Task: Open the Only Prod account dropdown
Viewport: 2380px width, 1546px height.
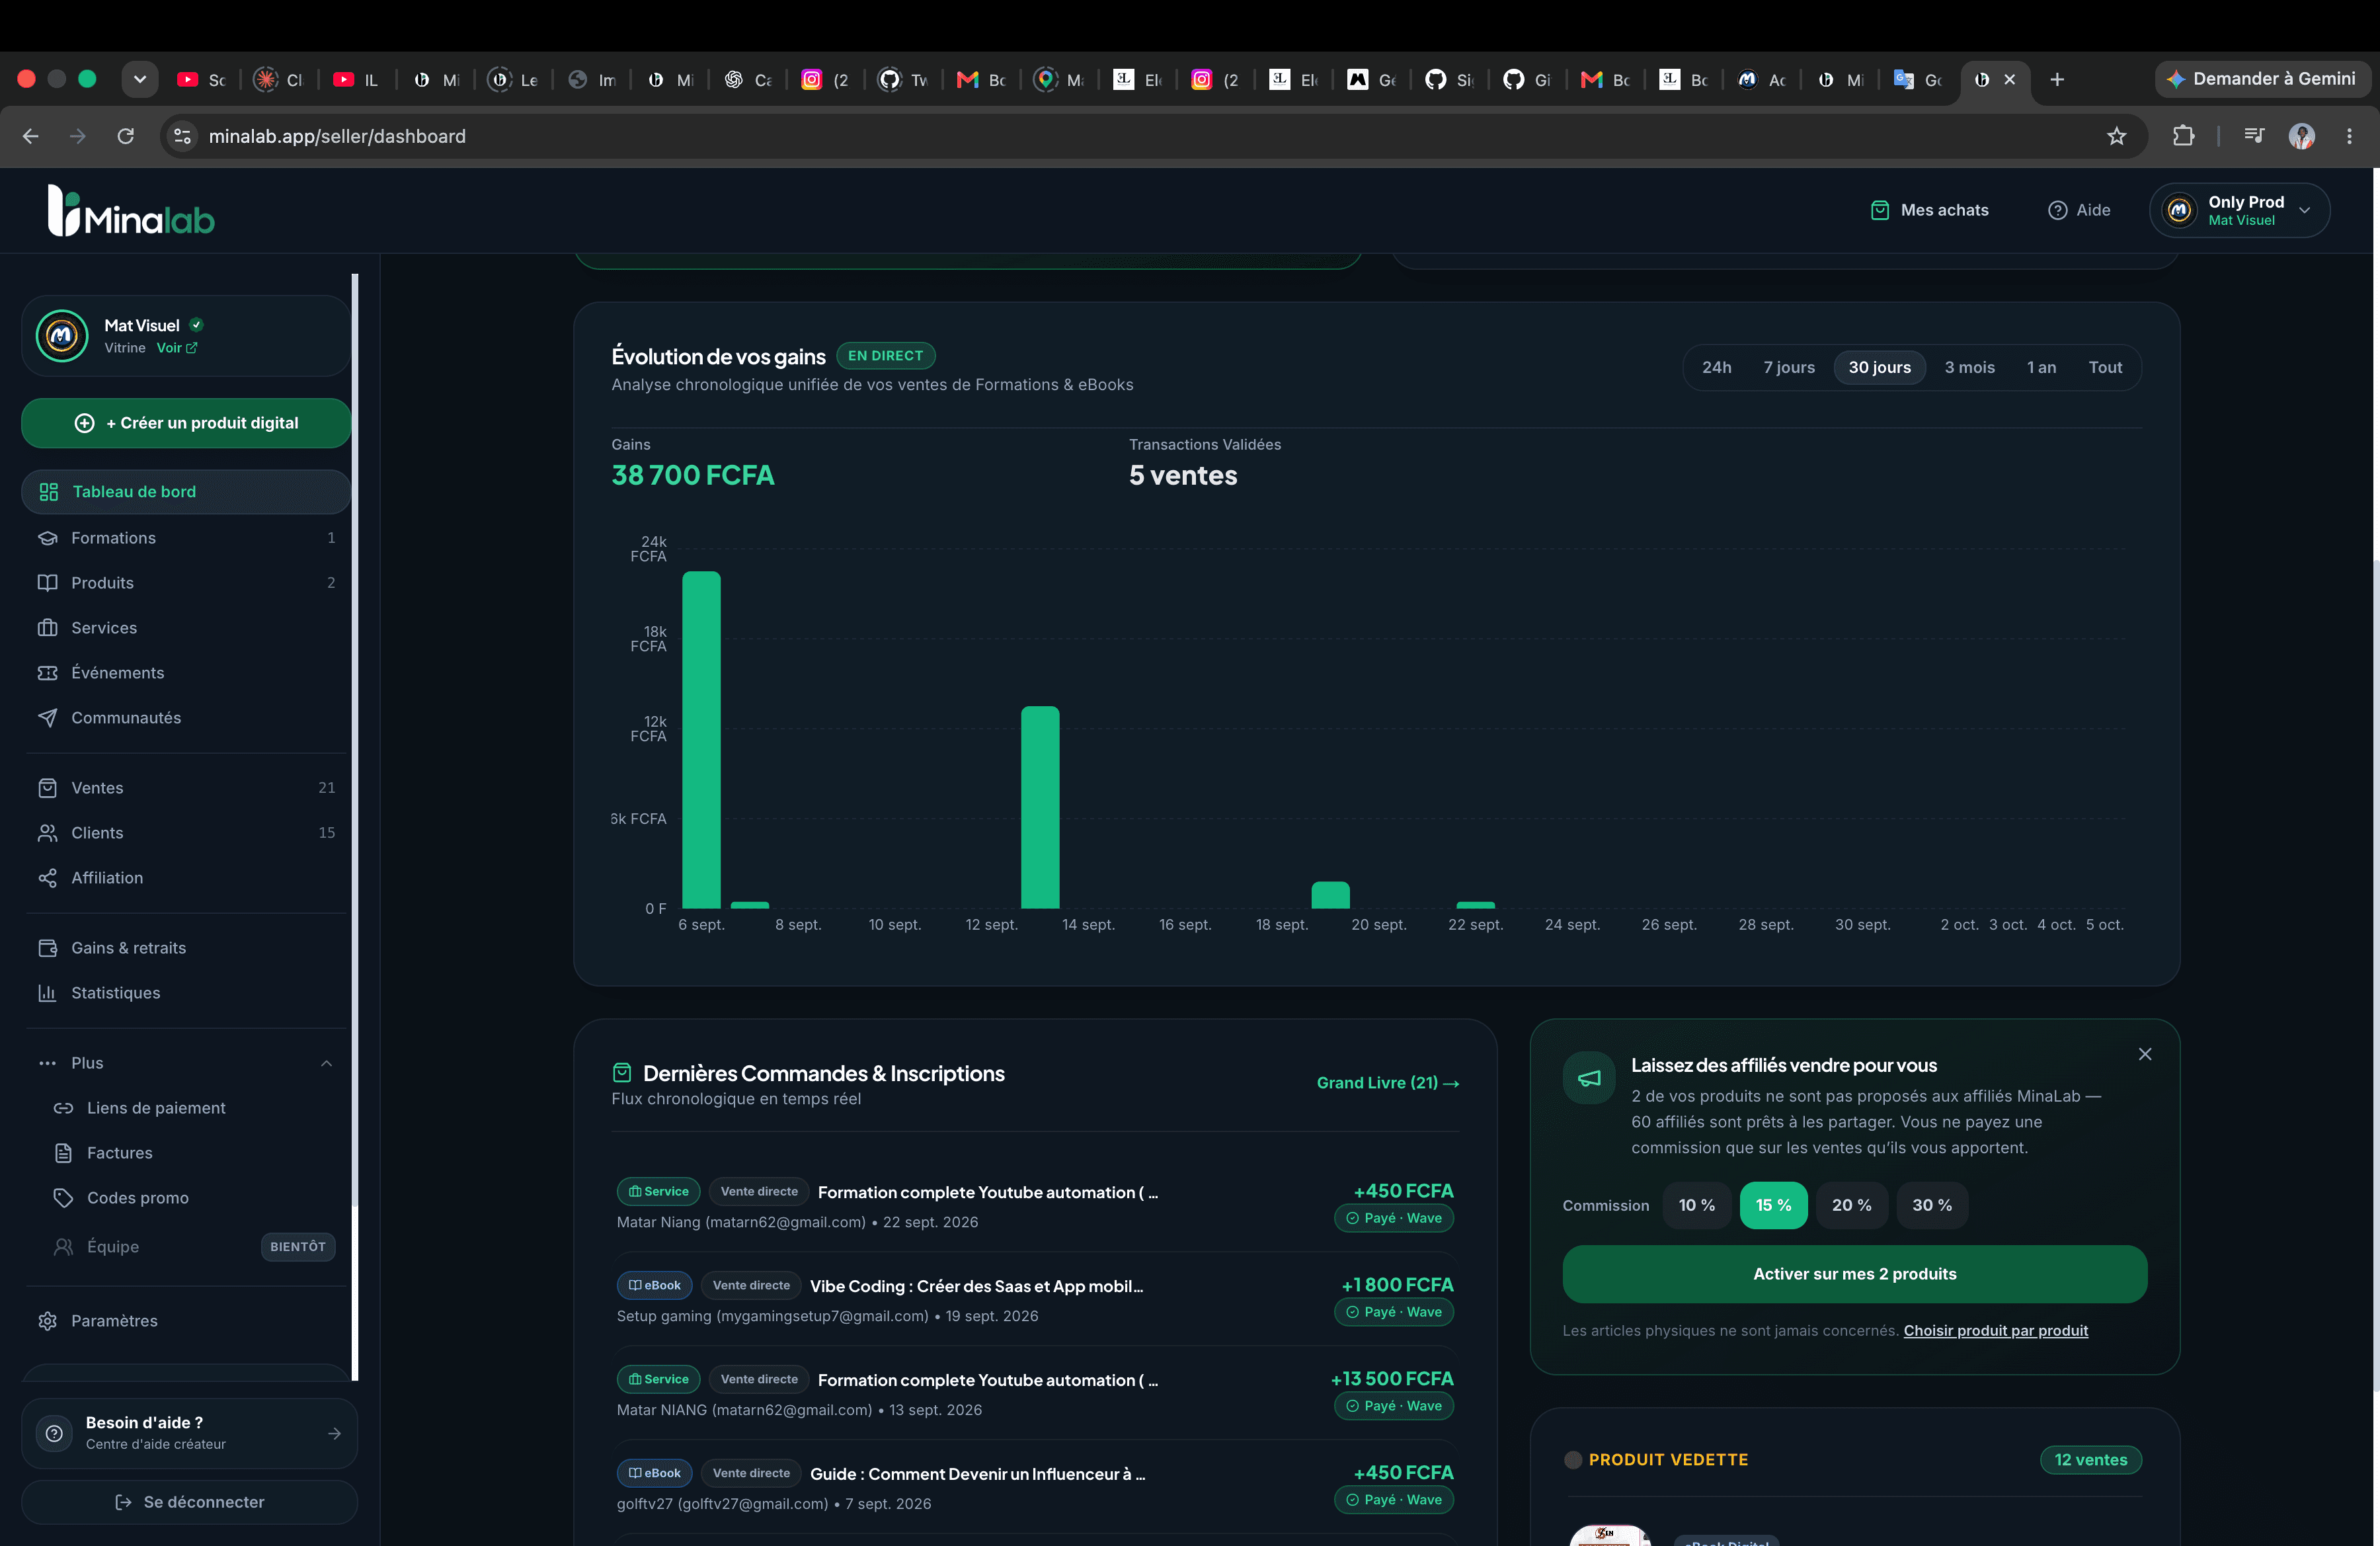Action: pyautogui.click(x=2239, y=210)
